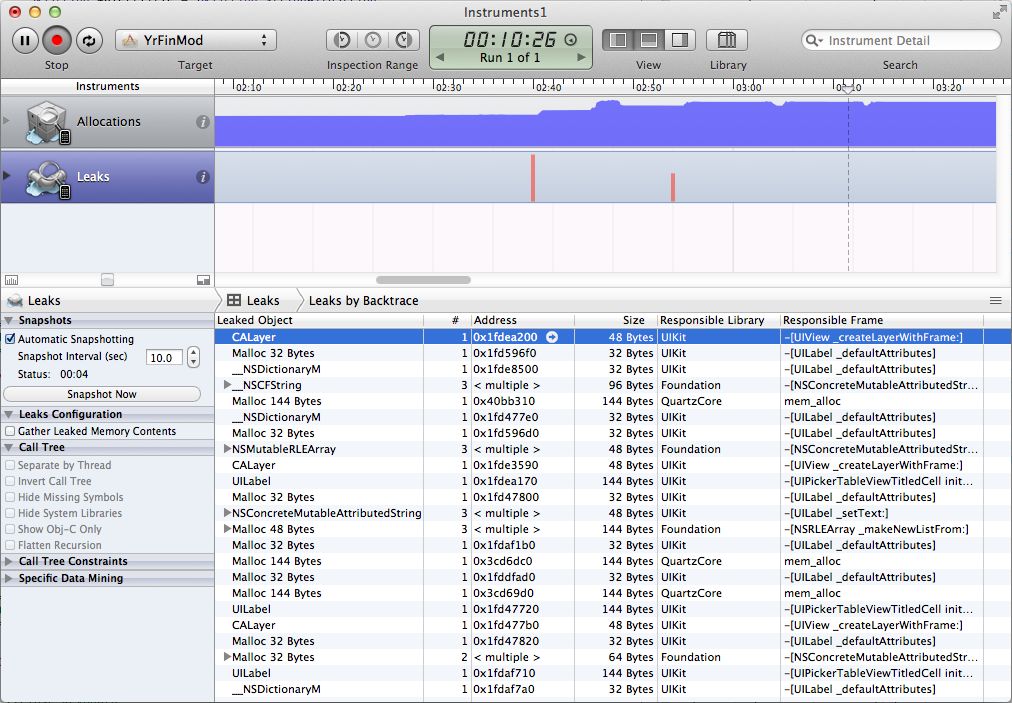Expand the Leaks instrument track
1012x703 pixels.
6,176
